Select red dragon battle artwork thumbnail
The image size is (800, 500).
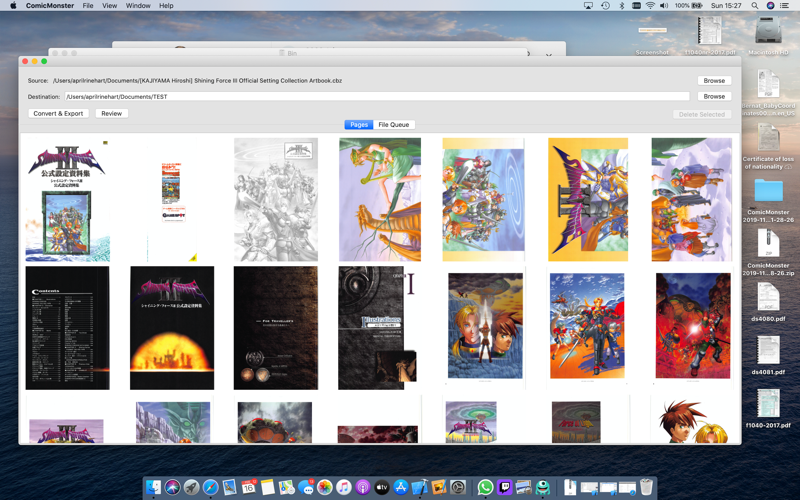[x=693, y=327]
